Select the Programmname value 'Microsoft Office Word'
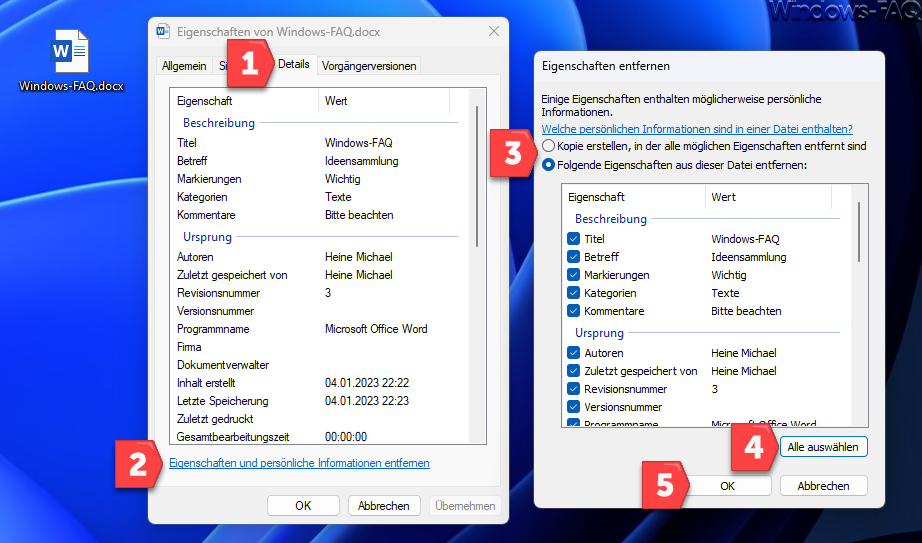 [x=376, y=329]
